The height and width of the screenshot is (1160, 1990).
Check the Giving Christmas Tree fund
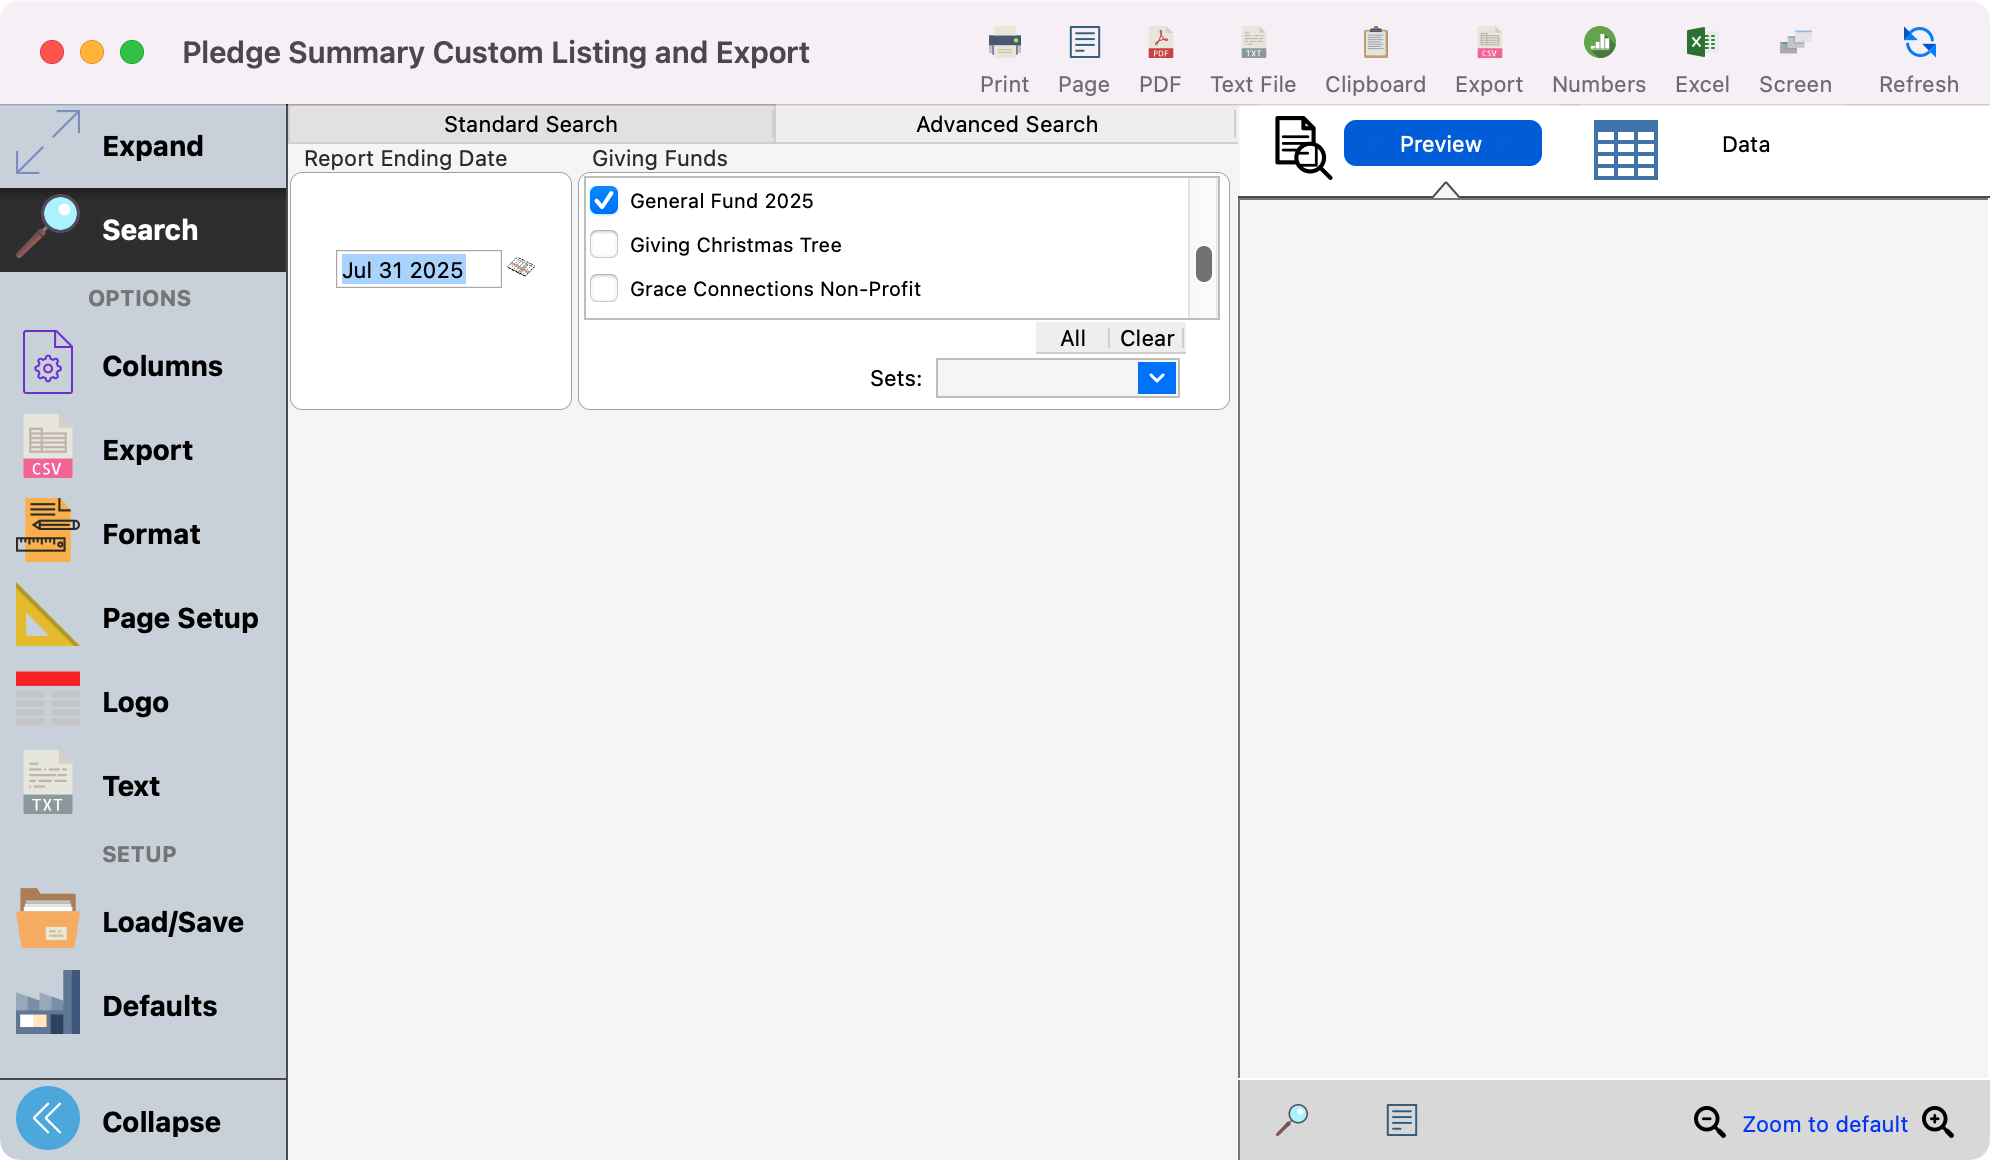pos(604,244)
